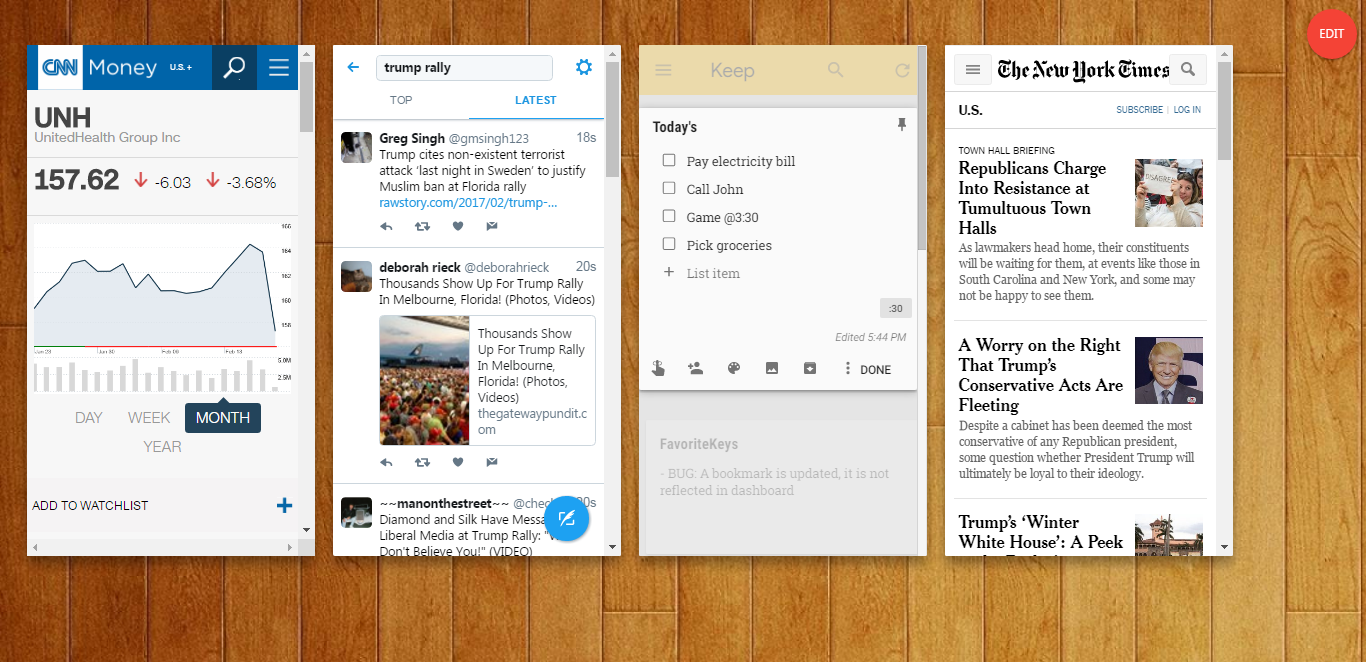Screen dimensions: 1366x662
Task: Open more options in Today's note
Action: tap(847, 368)
